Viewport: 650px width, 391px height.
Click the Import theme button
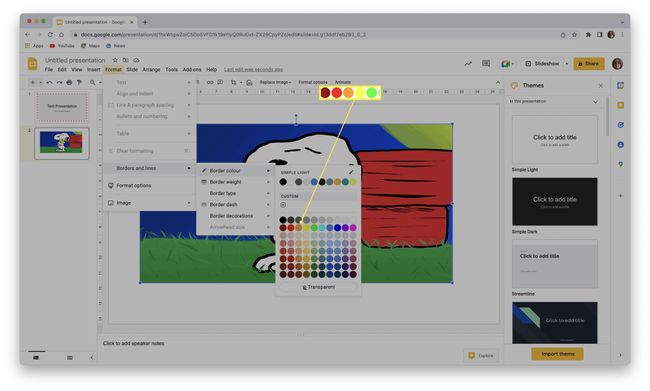coord(558,354)
